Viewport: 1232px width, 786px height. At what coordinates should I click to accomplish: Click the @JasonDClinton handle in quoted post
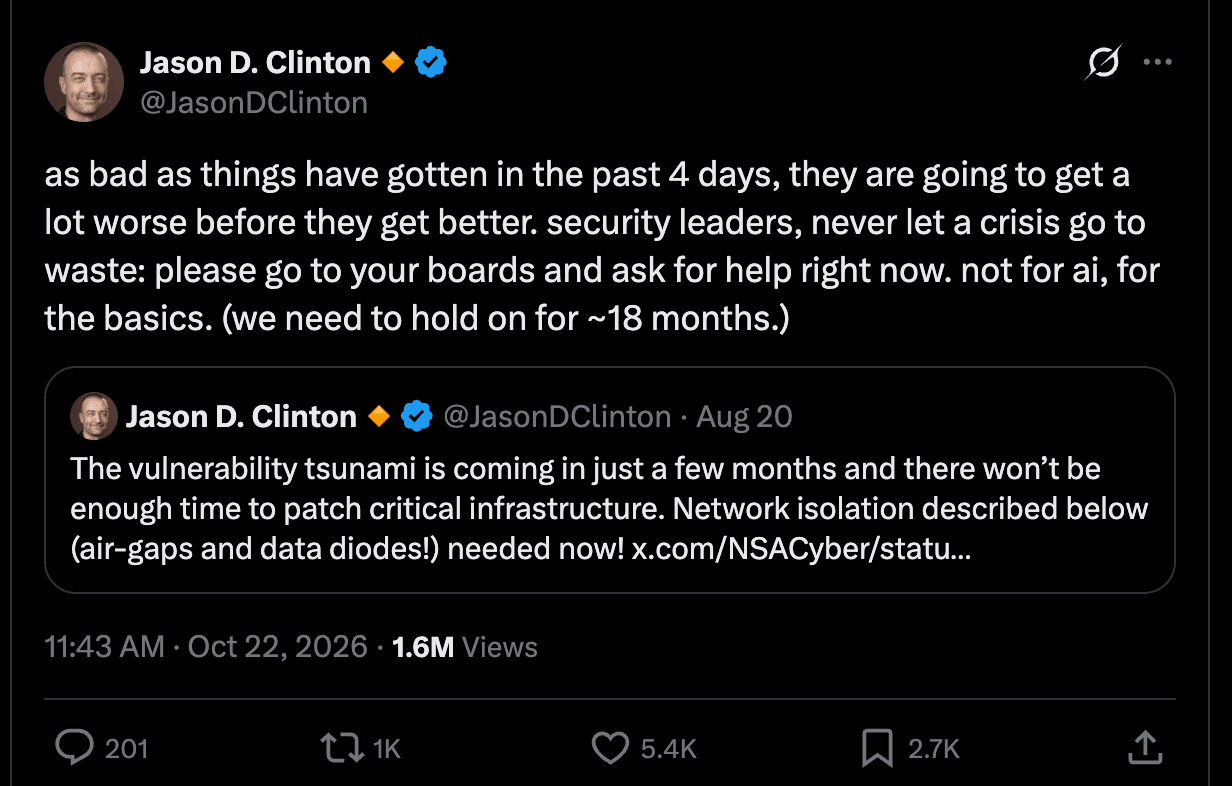556,416
